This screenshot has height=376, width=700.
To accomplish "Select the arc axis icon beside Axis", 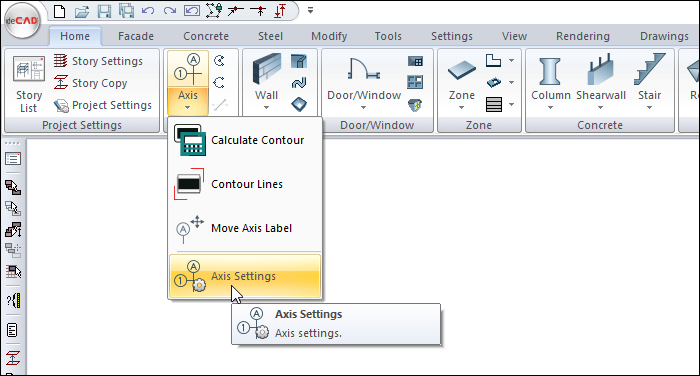I will click(x=219, y=83).
